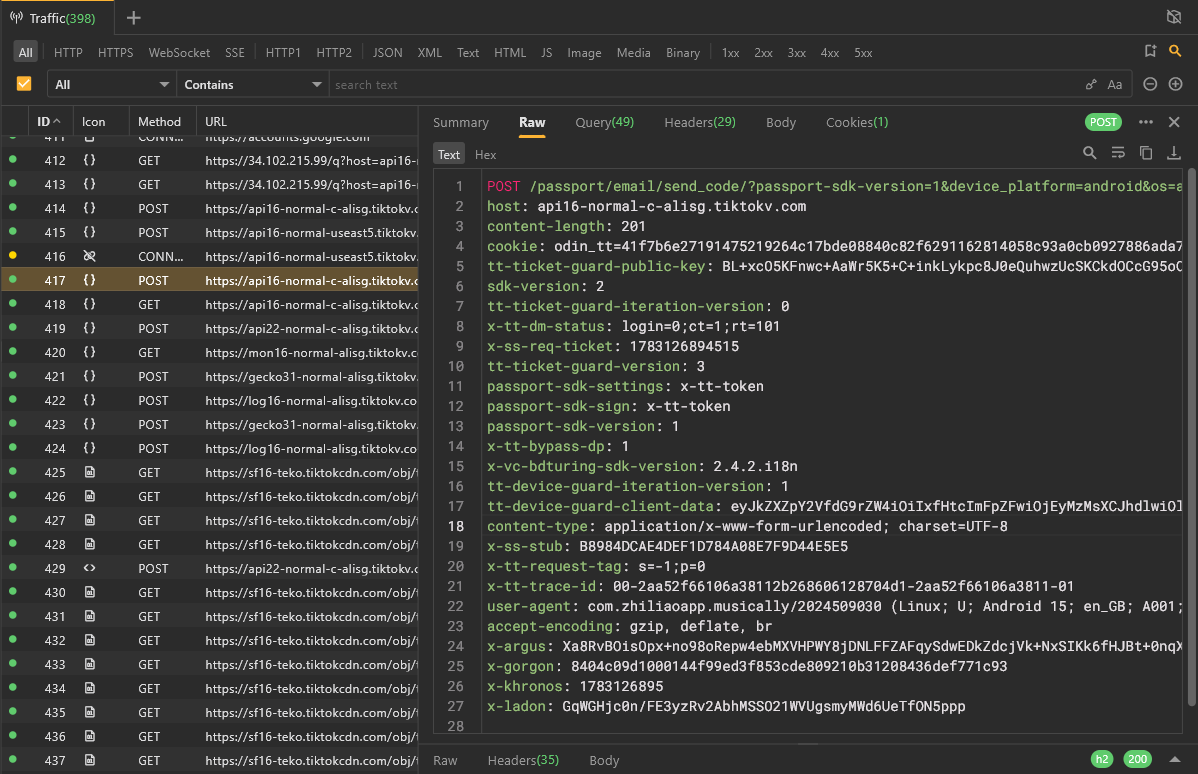Switch to the Summary tab
The width and height of the screenshot is (1198, 774).
(461, 122)
